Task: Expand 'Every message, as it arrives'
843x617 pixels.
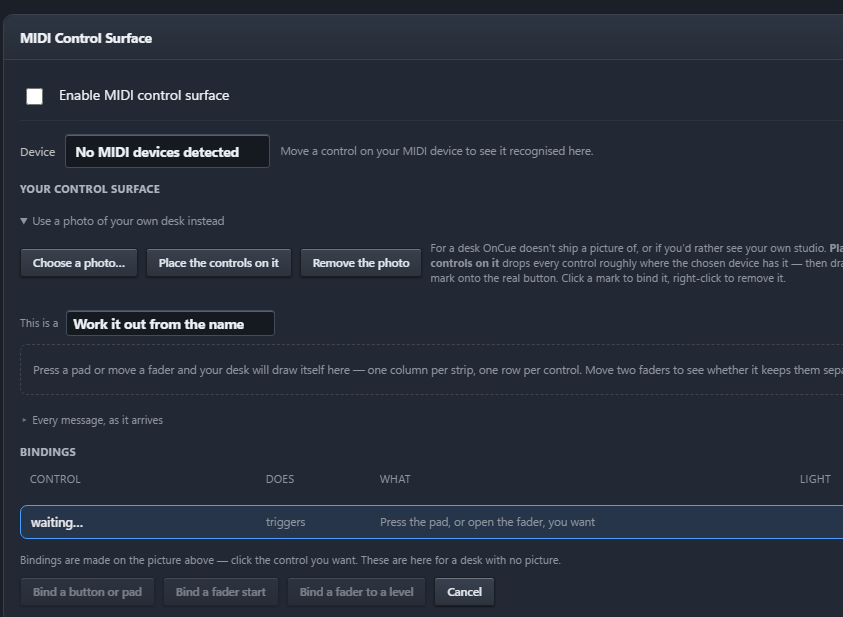Action: click(92, 420)
